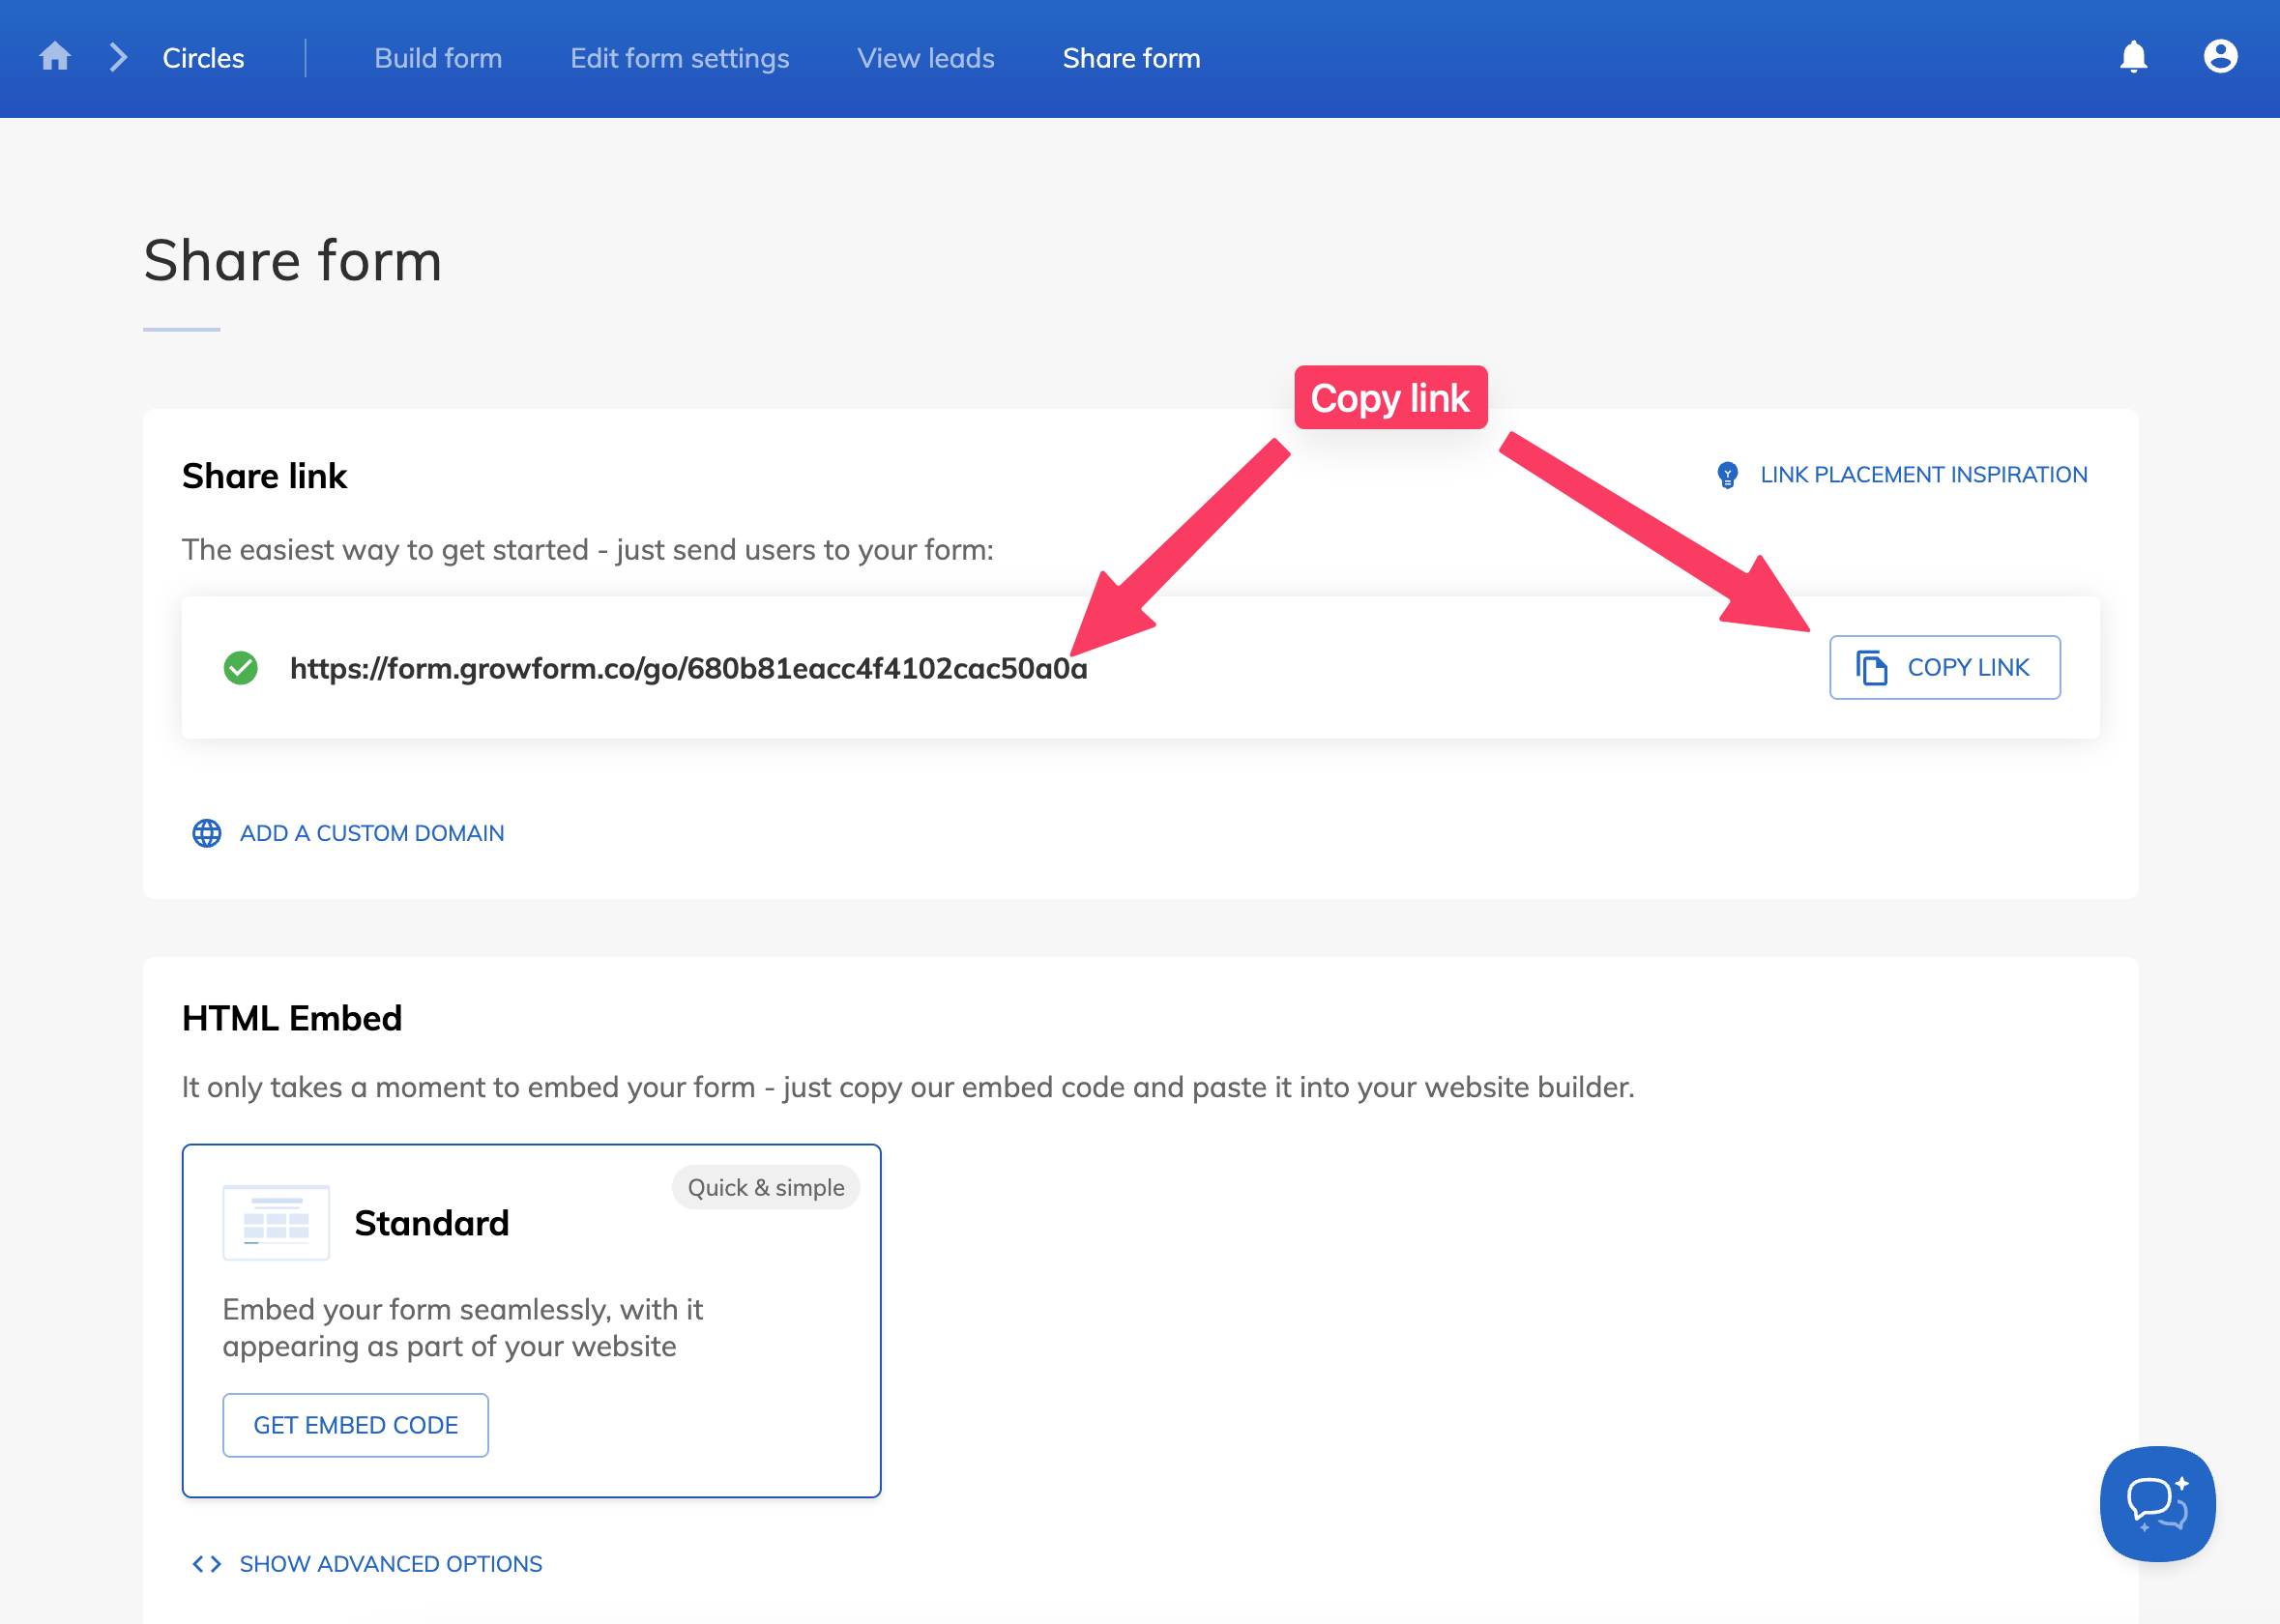Switch to Build form tab
2280x1624 pixels.
438,59
